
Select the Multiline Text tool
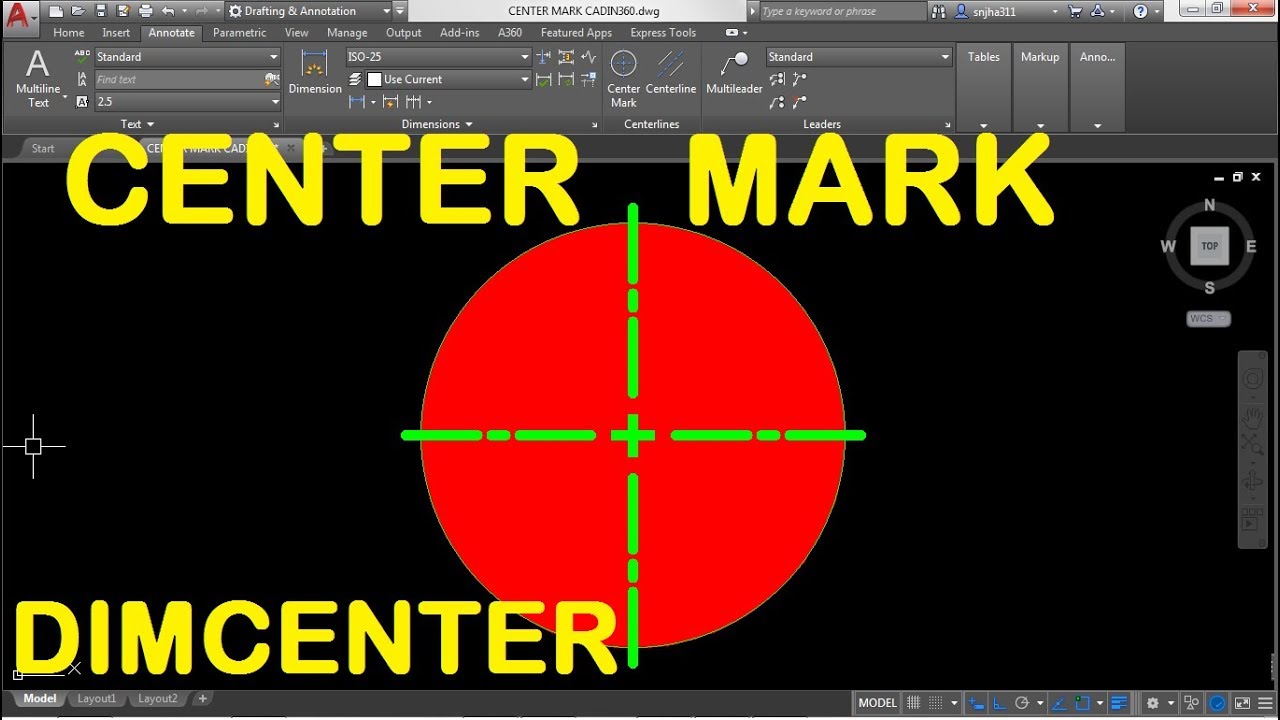[x=38, y=78]
